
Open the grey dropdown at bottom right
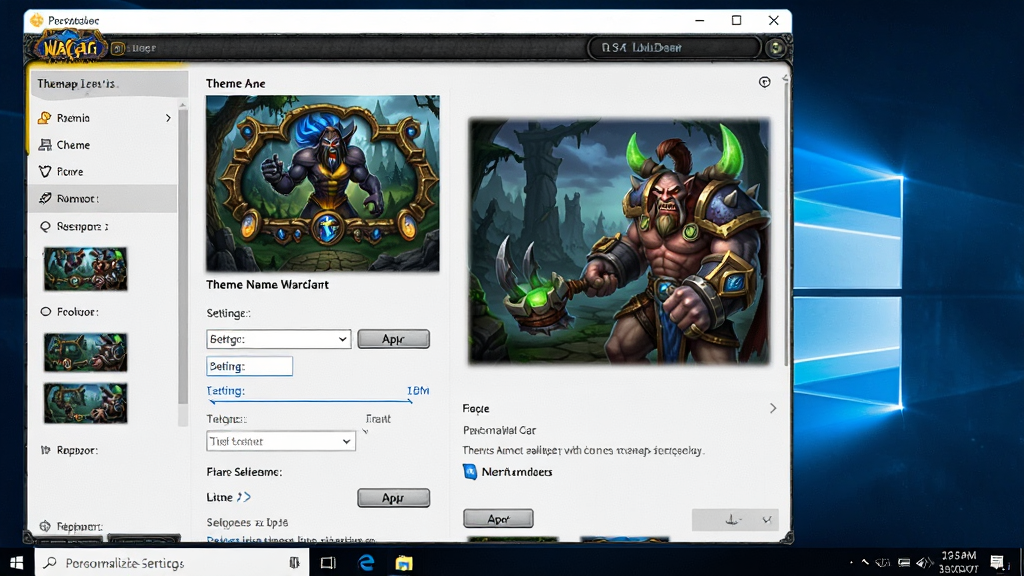(735, 520)
